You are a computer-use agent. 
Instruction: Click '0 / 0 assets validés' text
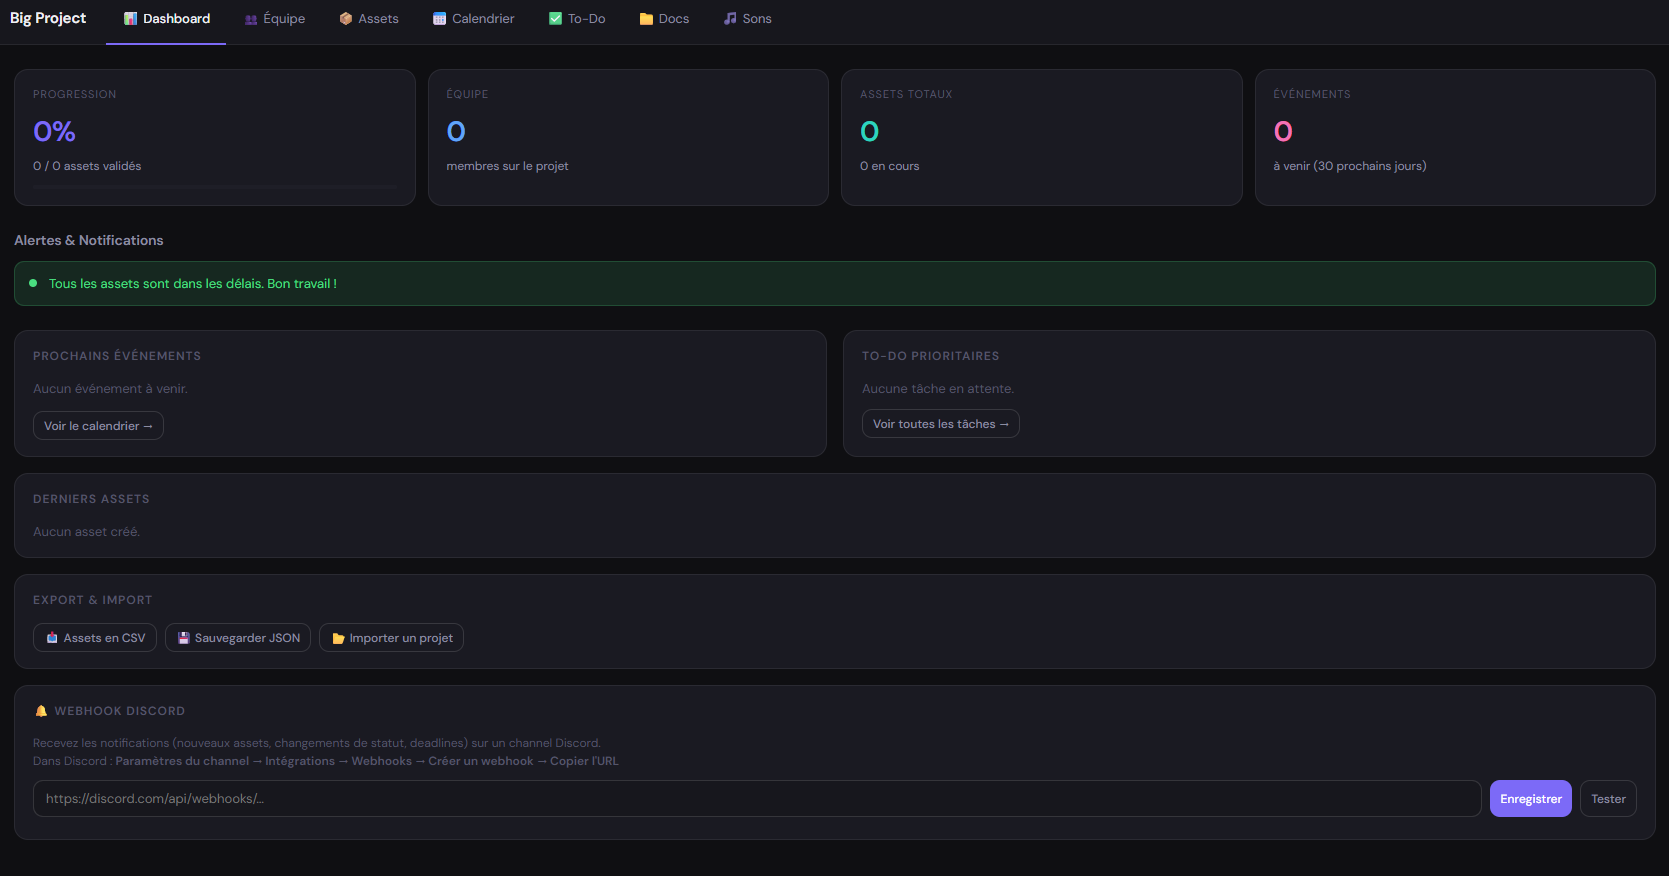[87, 166]
